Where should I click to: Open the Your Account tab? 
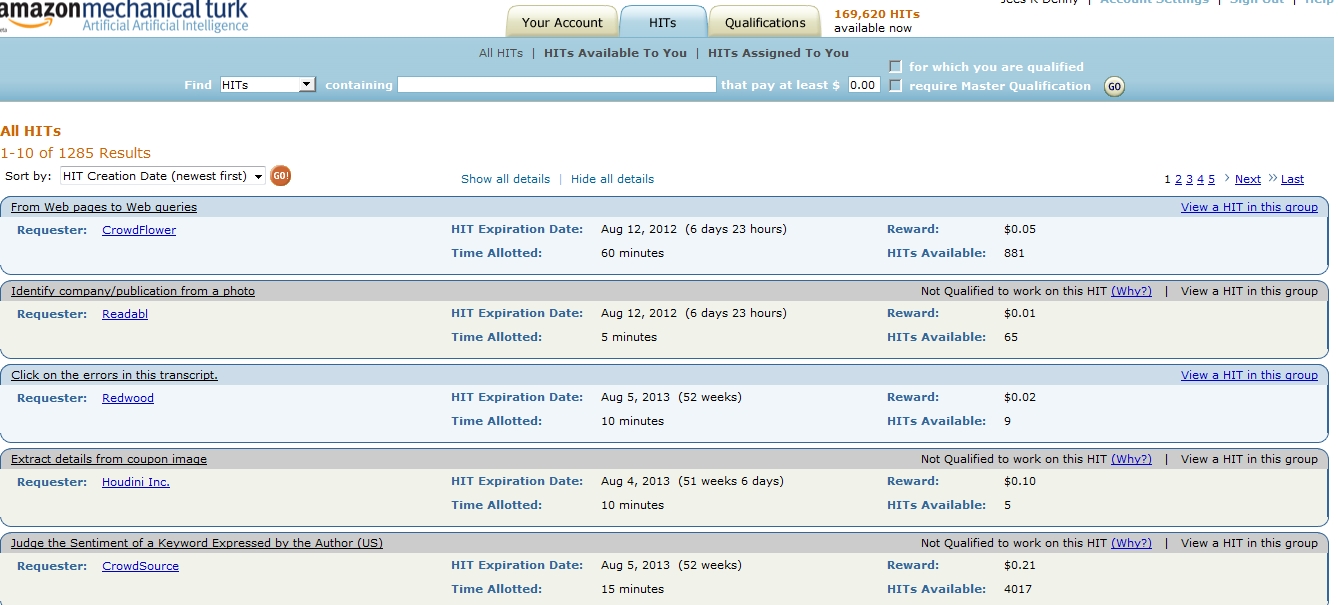(x=562, y=22)
